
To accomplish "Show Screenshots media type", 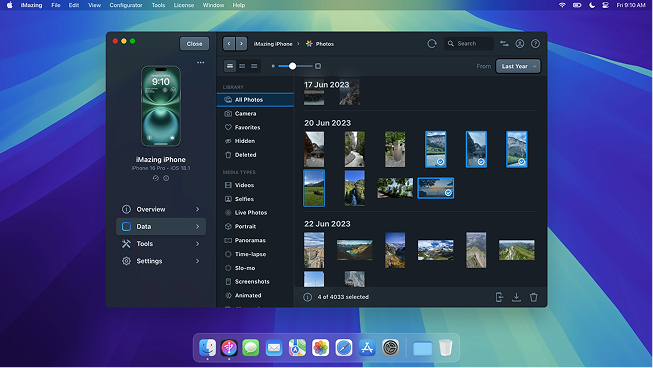I will point(255,282).
